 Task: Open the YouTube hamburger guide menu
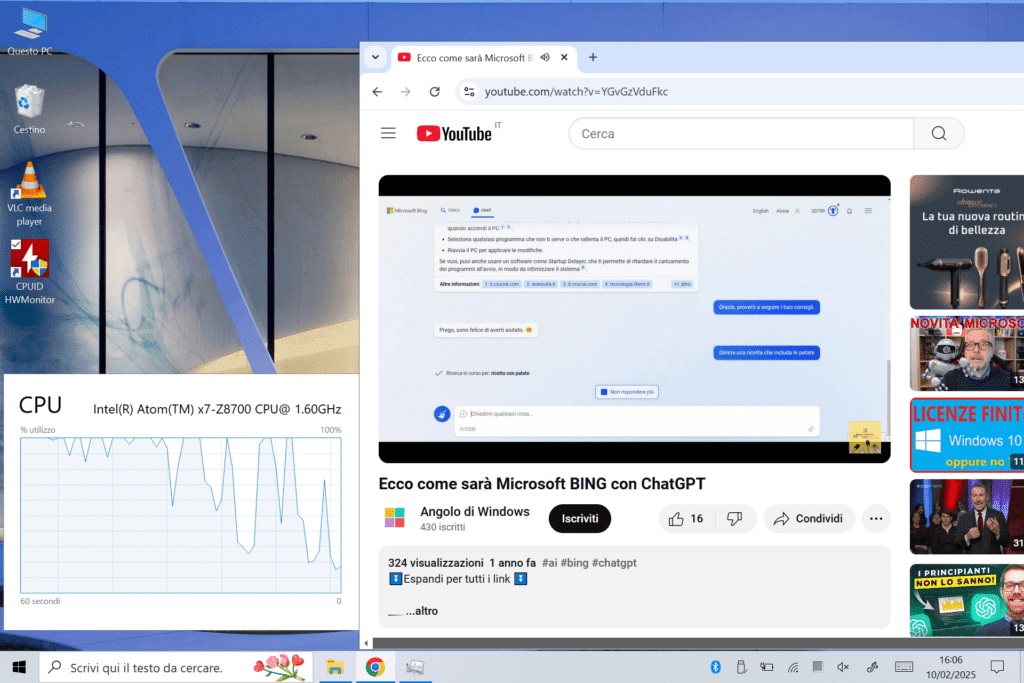coord(388,133)
